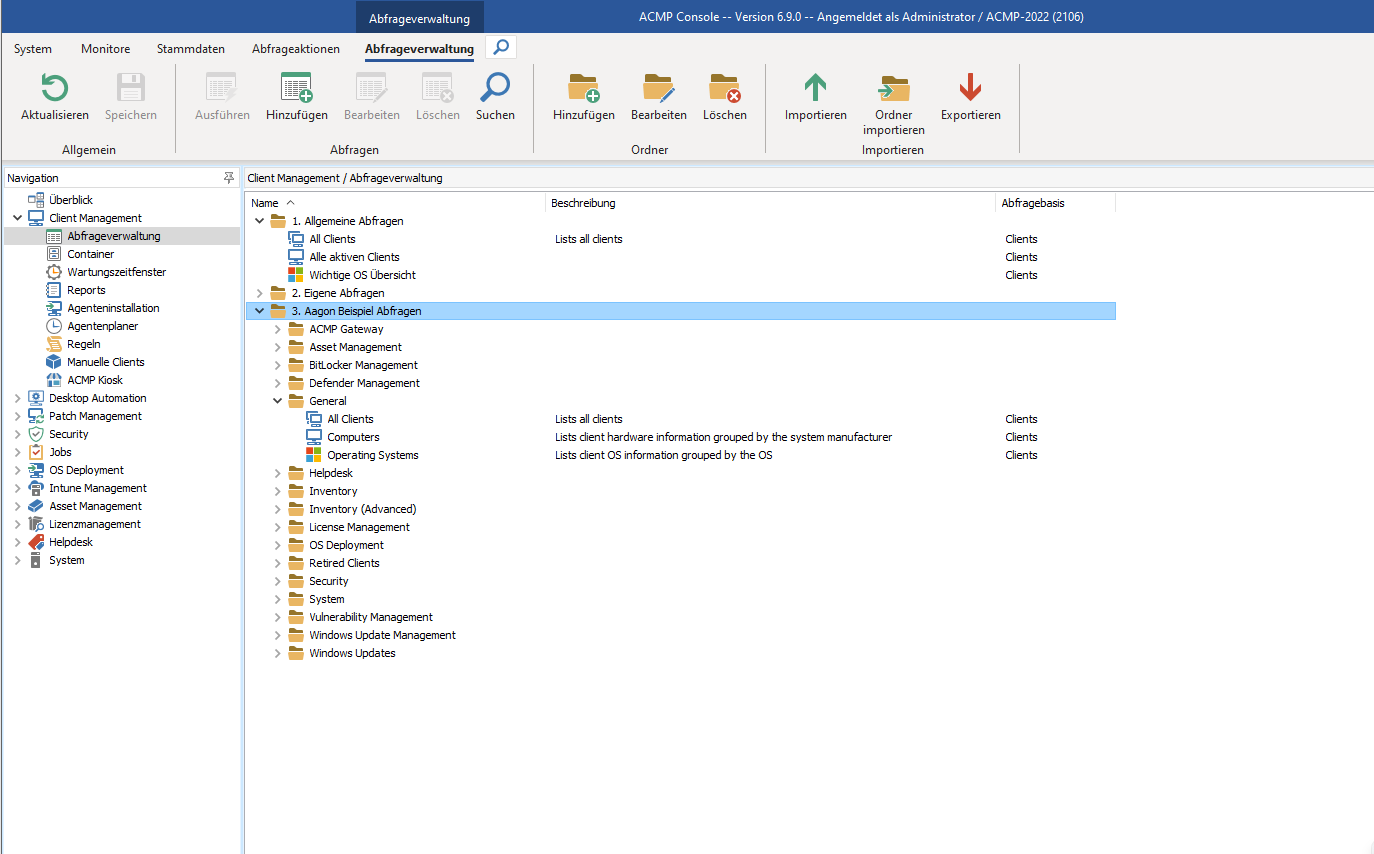The height and width of the screenshot is (854, 1374).
Task: Switch to the Abfrageaktionen tab
Action: [x=295, y=49]
